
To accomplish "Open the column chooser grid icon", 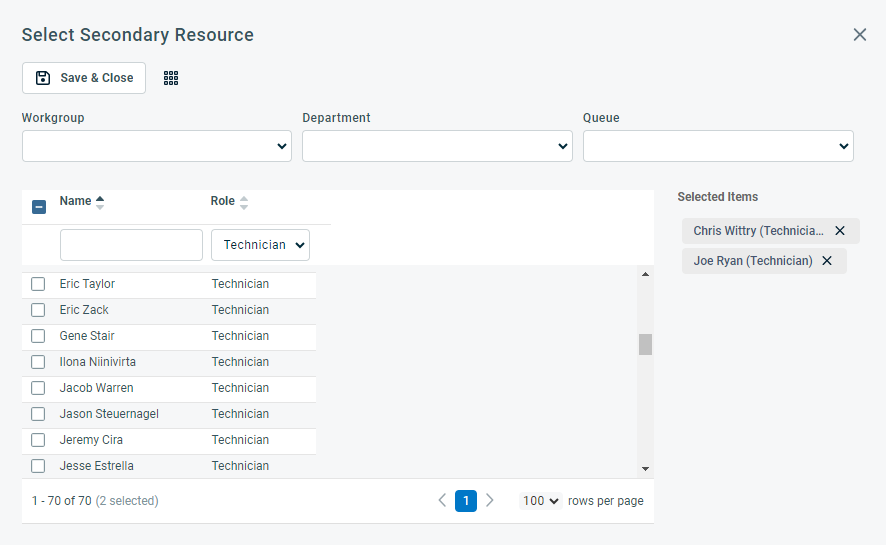I will point(171,78).
